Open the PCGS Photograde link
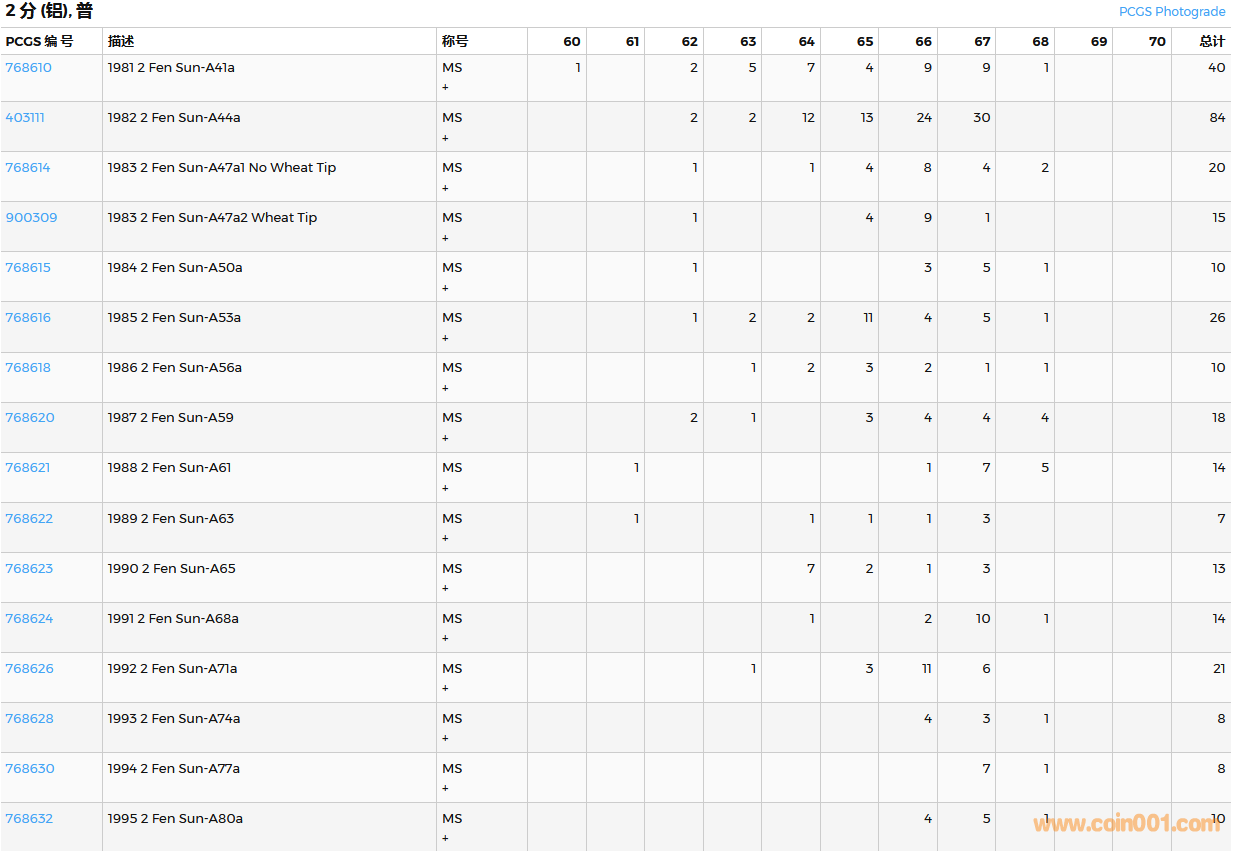This screenshot has height=851, width=1233. point(1171,12)
